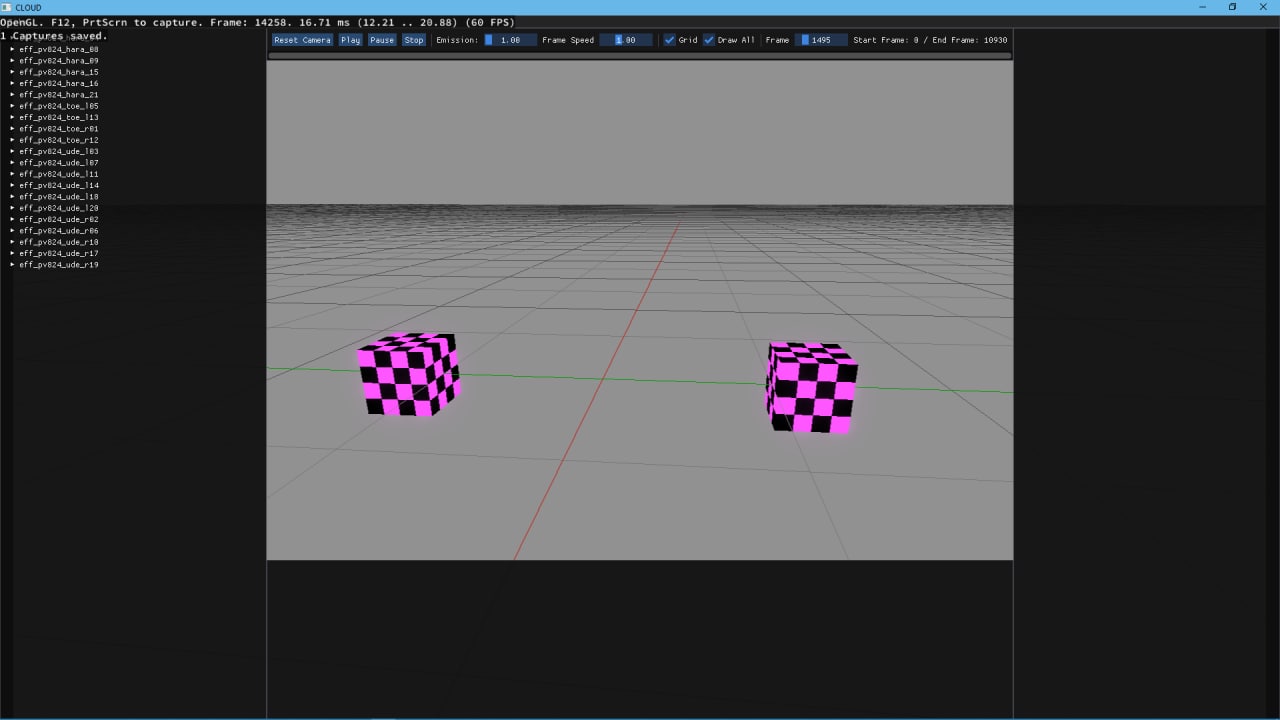
Task: Click the Frame slider showing 1495
Action: pos(821,40)
